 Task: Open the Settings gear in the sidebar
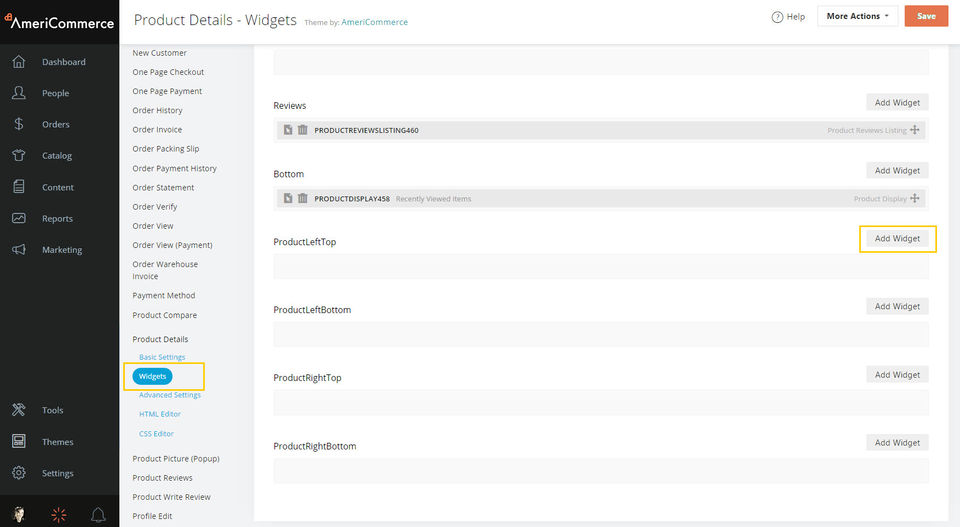pyautogui.click(x=19, y=473)
